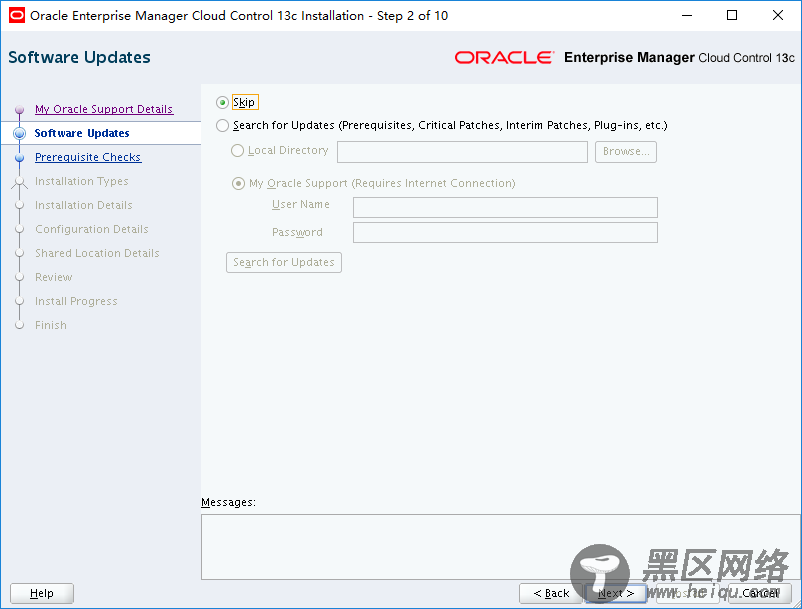Screen dimensions: 802x609
Task: Go back with the < Back button
Action: coord(551,593)
